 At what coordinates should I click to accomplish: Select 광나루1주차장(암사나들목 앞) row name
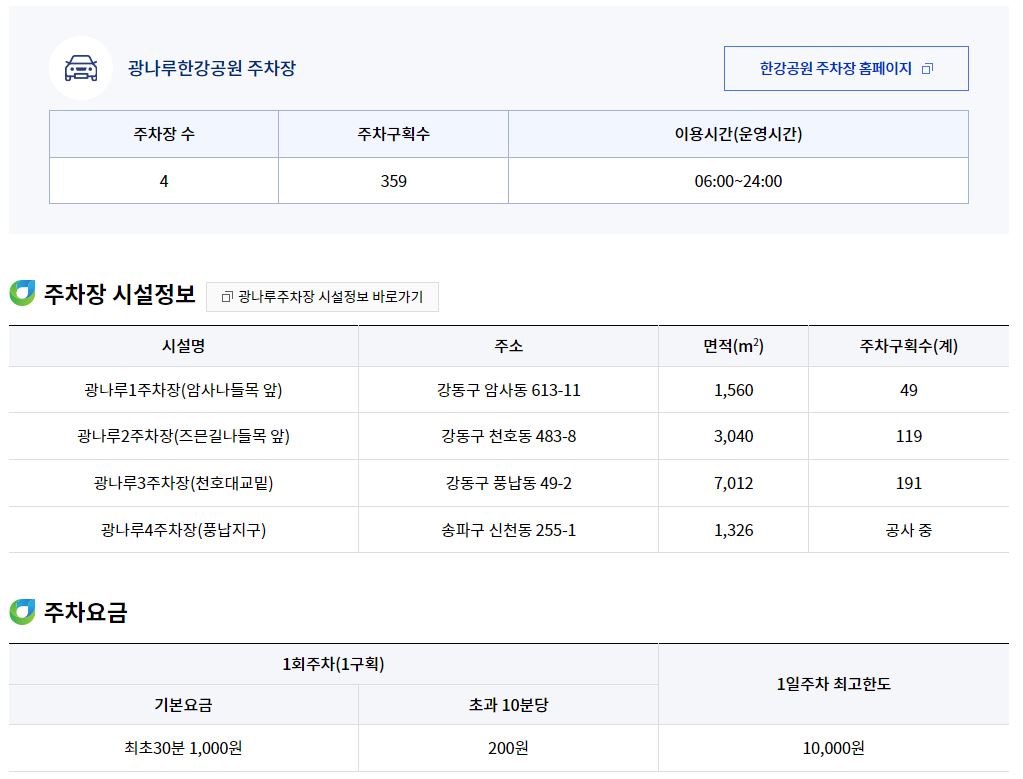(183, 390)
